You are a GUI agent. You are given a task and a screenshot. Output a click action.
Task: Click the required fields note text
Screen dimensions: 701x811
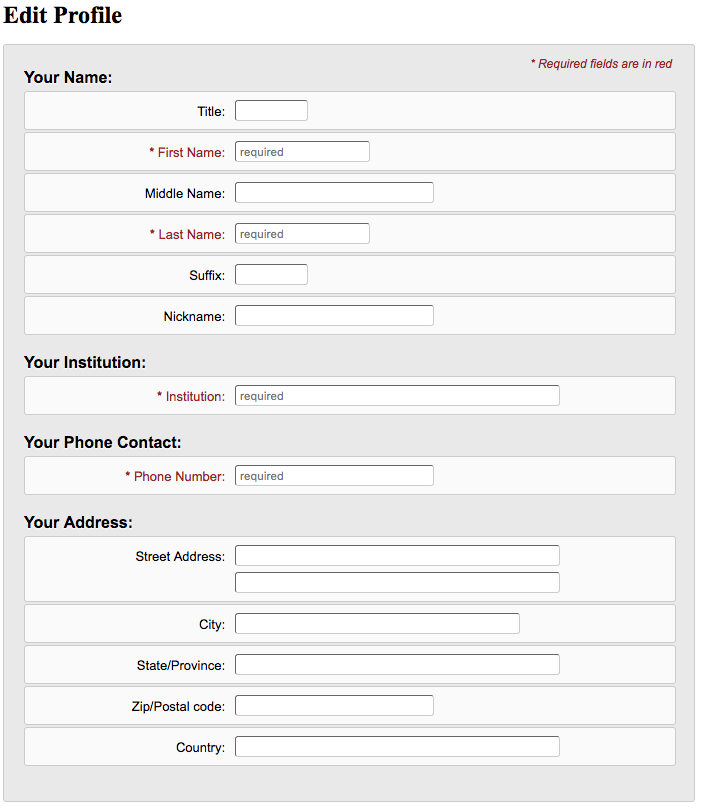click(601, 64)
